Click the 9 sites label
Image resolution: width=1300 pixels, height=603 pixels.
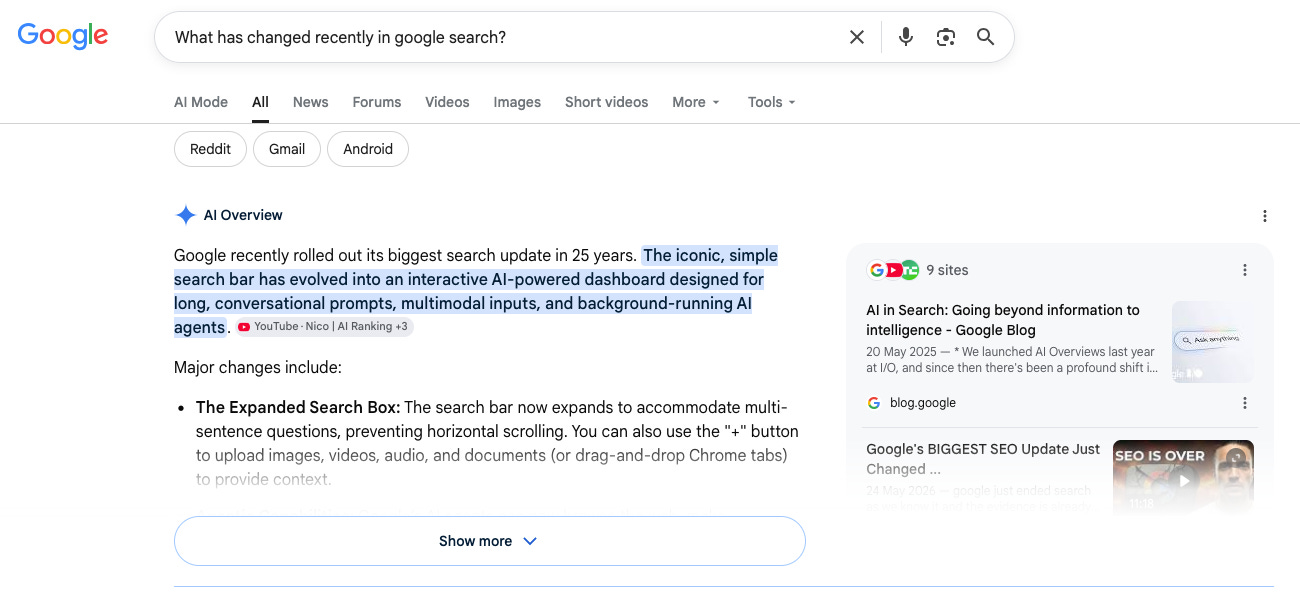click(x=947, y=270)
